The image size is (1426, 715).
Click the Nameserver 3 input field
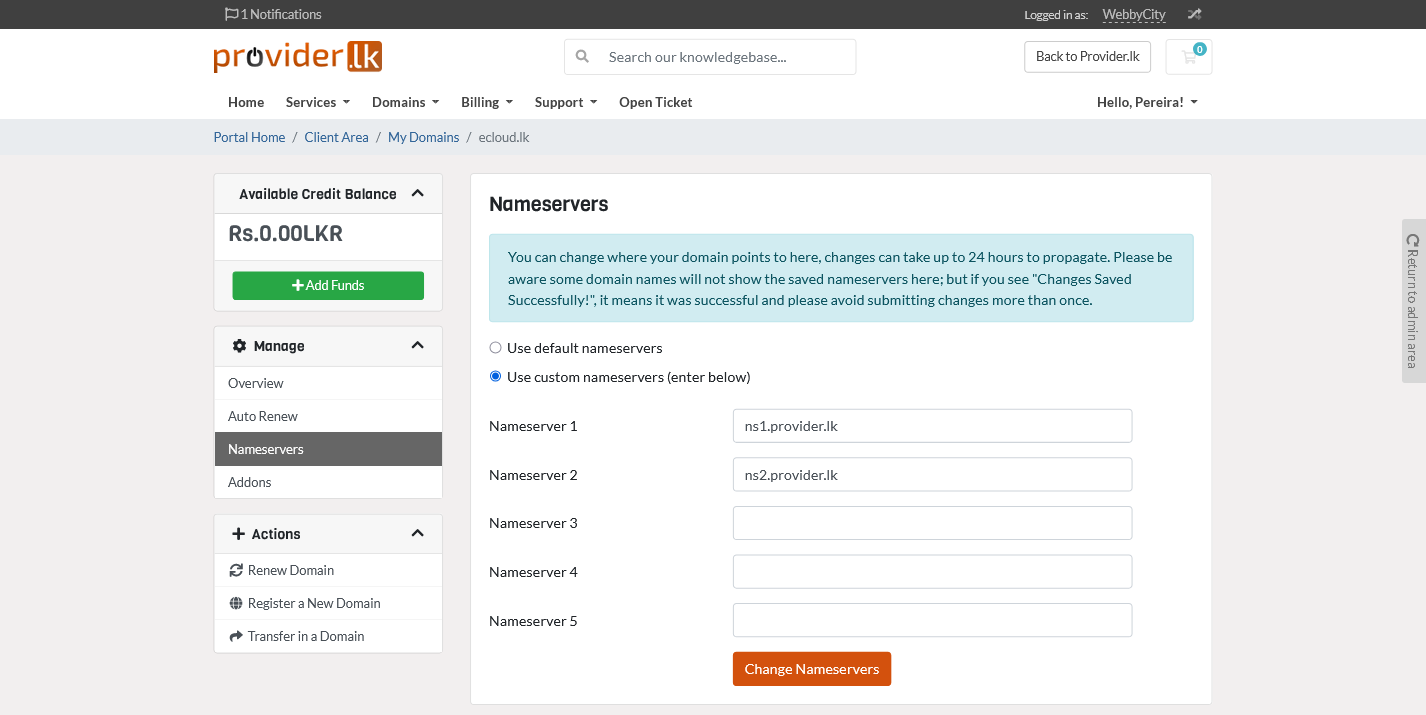point(932,523)
